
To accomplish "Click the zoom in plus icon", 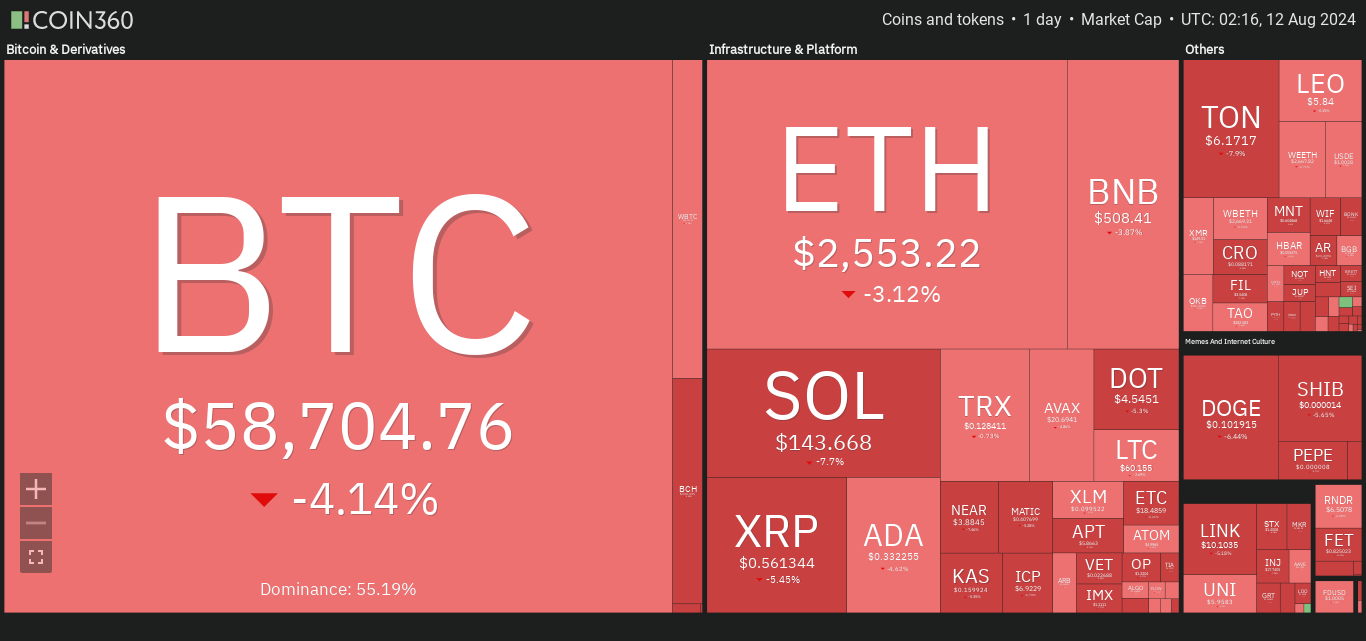I will [x=36, y=489].
